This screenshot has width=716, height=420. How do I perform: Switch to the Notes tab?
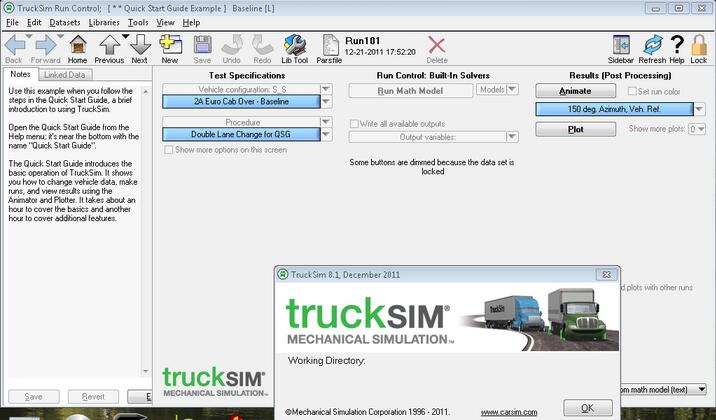tap(21, 74)
